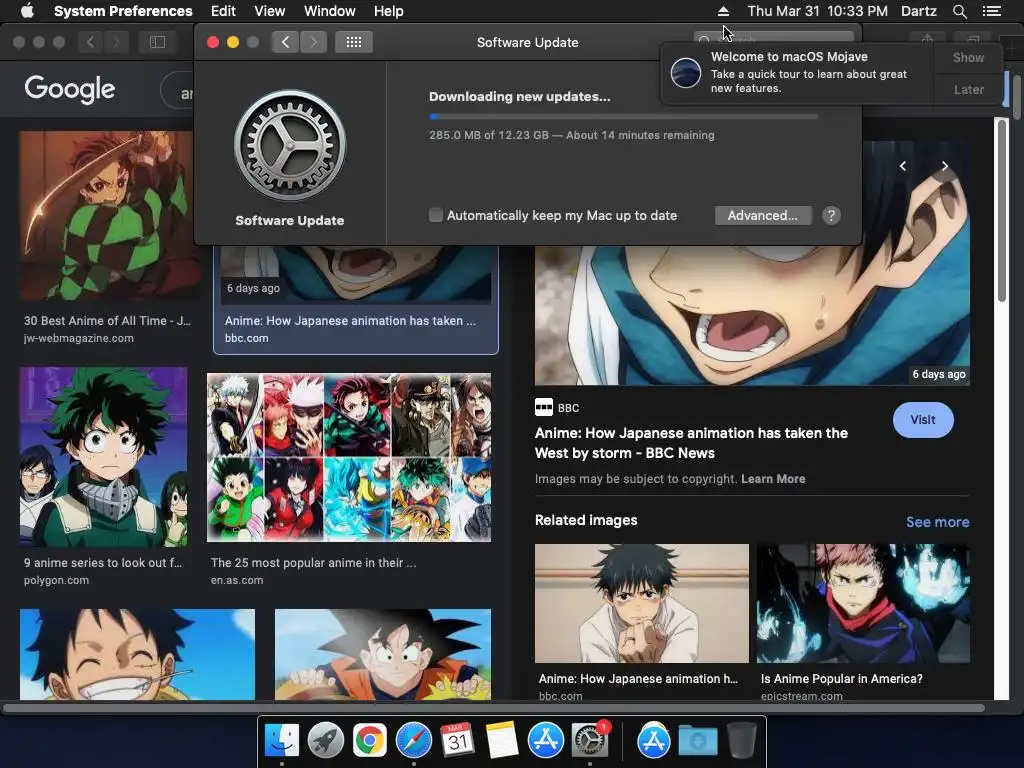Click the en.as.com source text

point(237,580)
